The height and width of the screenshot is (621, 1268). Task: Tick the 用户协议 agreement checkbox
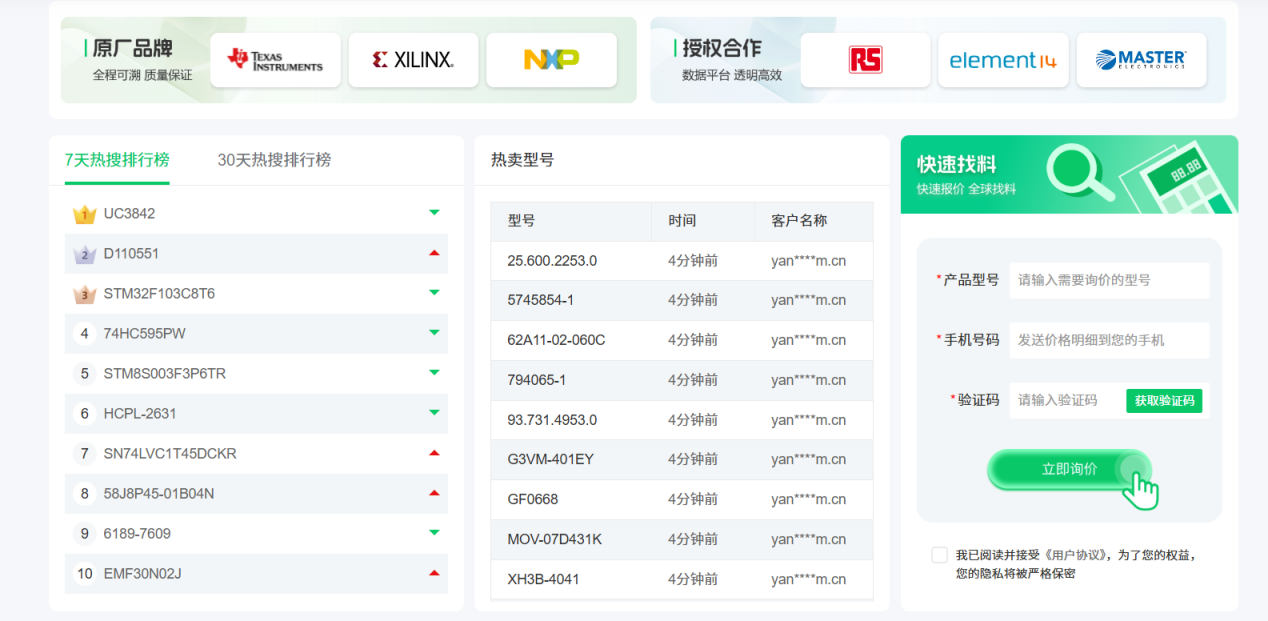(x=939, y=555)
